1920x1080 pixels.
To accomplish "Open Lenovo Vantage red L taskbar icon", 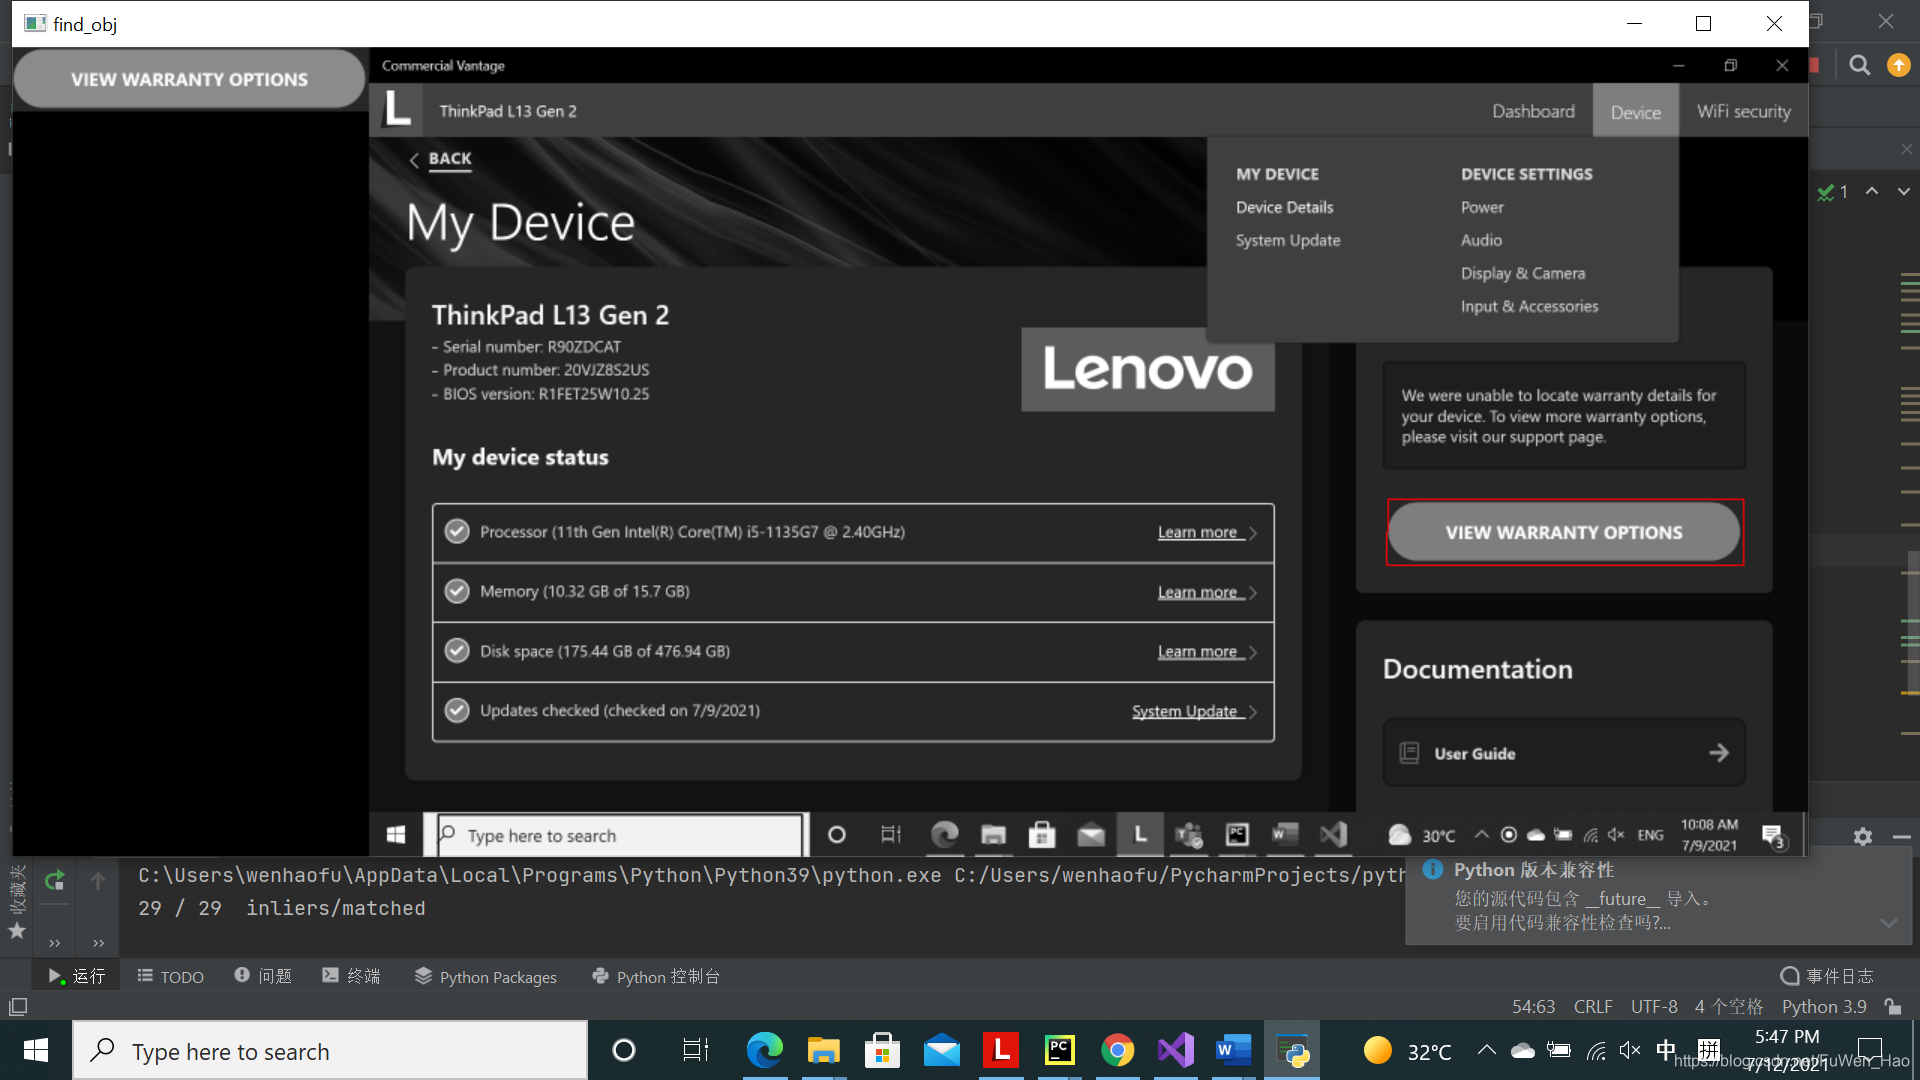I will click(1000, 1050).
